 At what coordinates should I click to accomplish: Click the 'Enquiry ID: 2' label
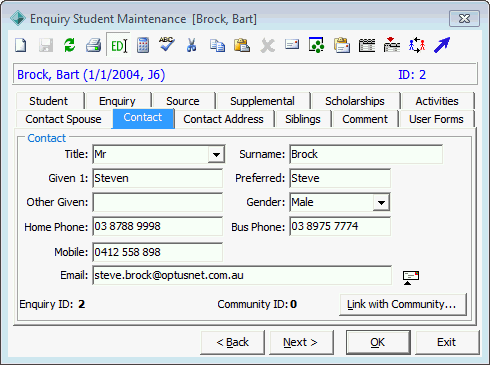(x=52, y=304)
